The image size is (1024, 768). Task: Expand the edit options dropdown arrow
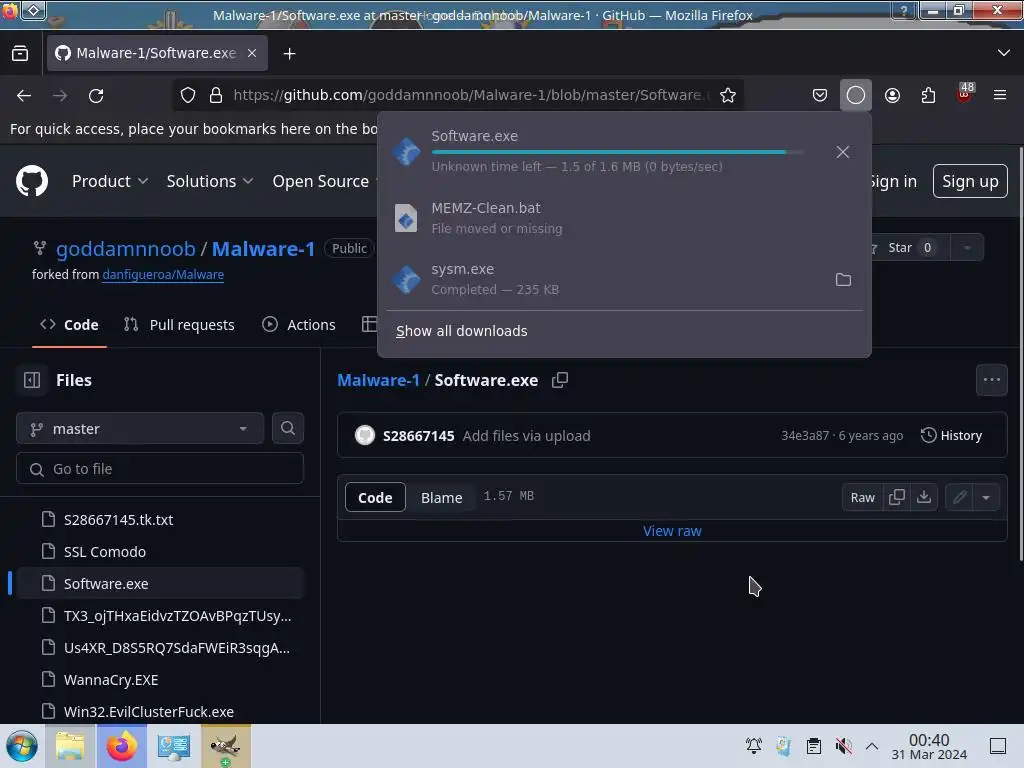click(985, 498)
